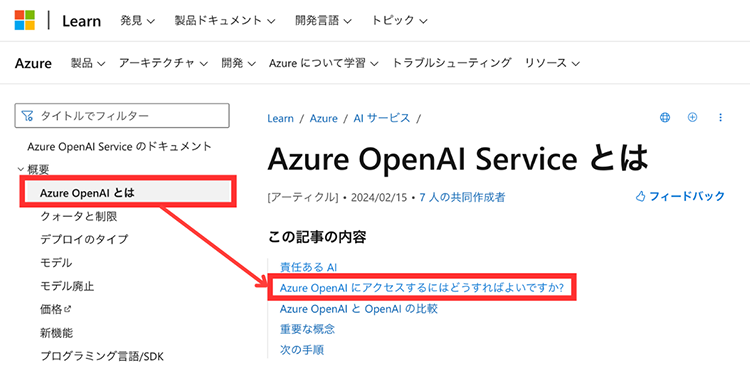This screenshot has height=376, width=750.
Task: Click the この記事の内容 heading
Action: (x=317, y=237)
